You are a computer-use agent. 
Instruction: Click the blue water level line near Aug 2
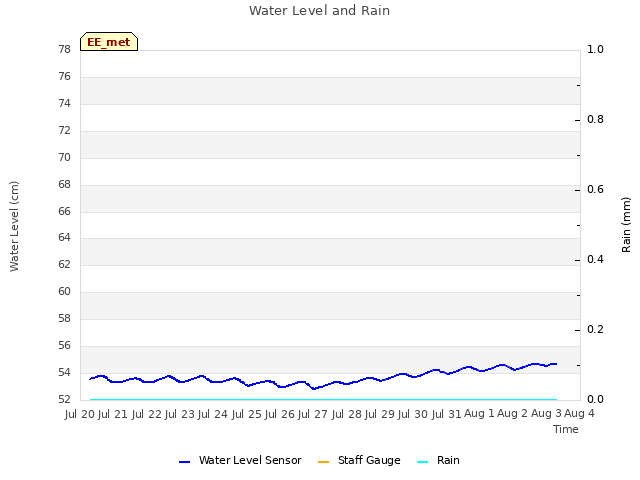(515, 369)
